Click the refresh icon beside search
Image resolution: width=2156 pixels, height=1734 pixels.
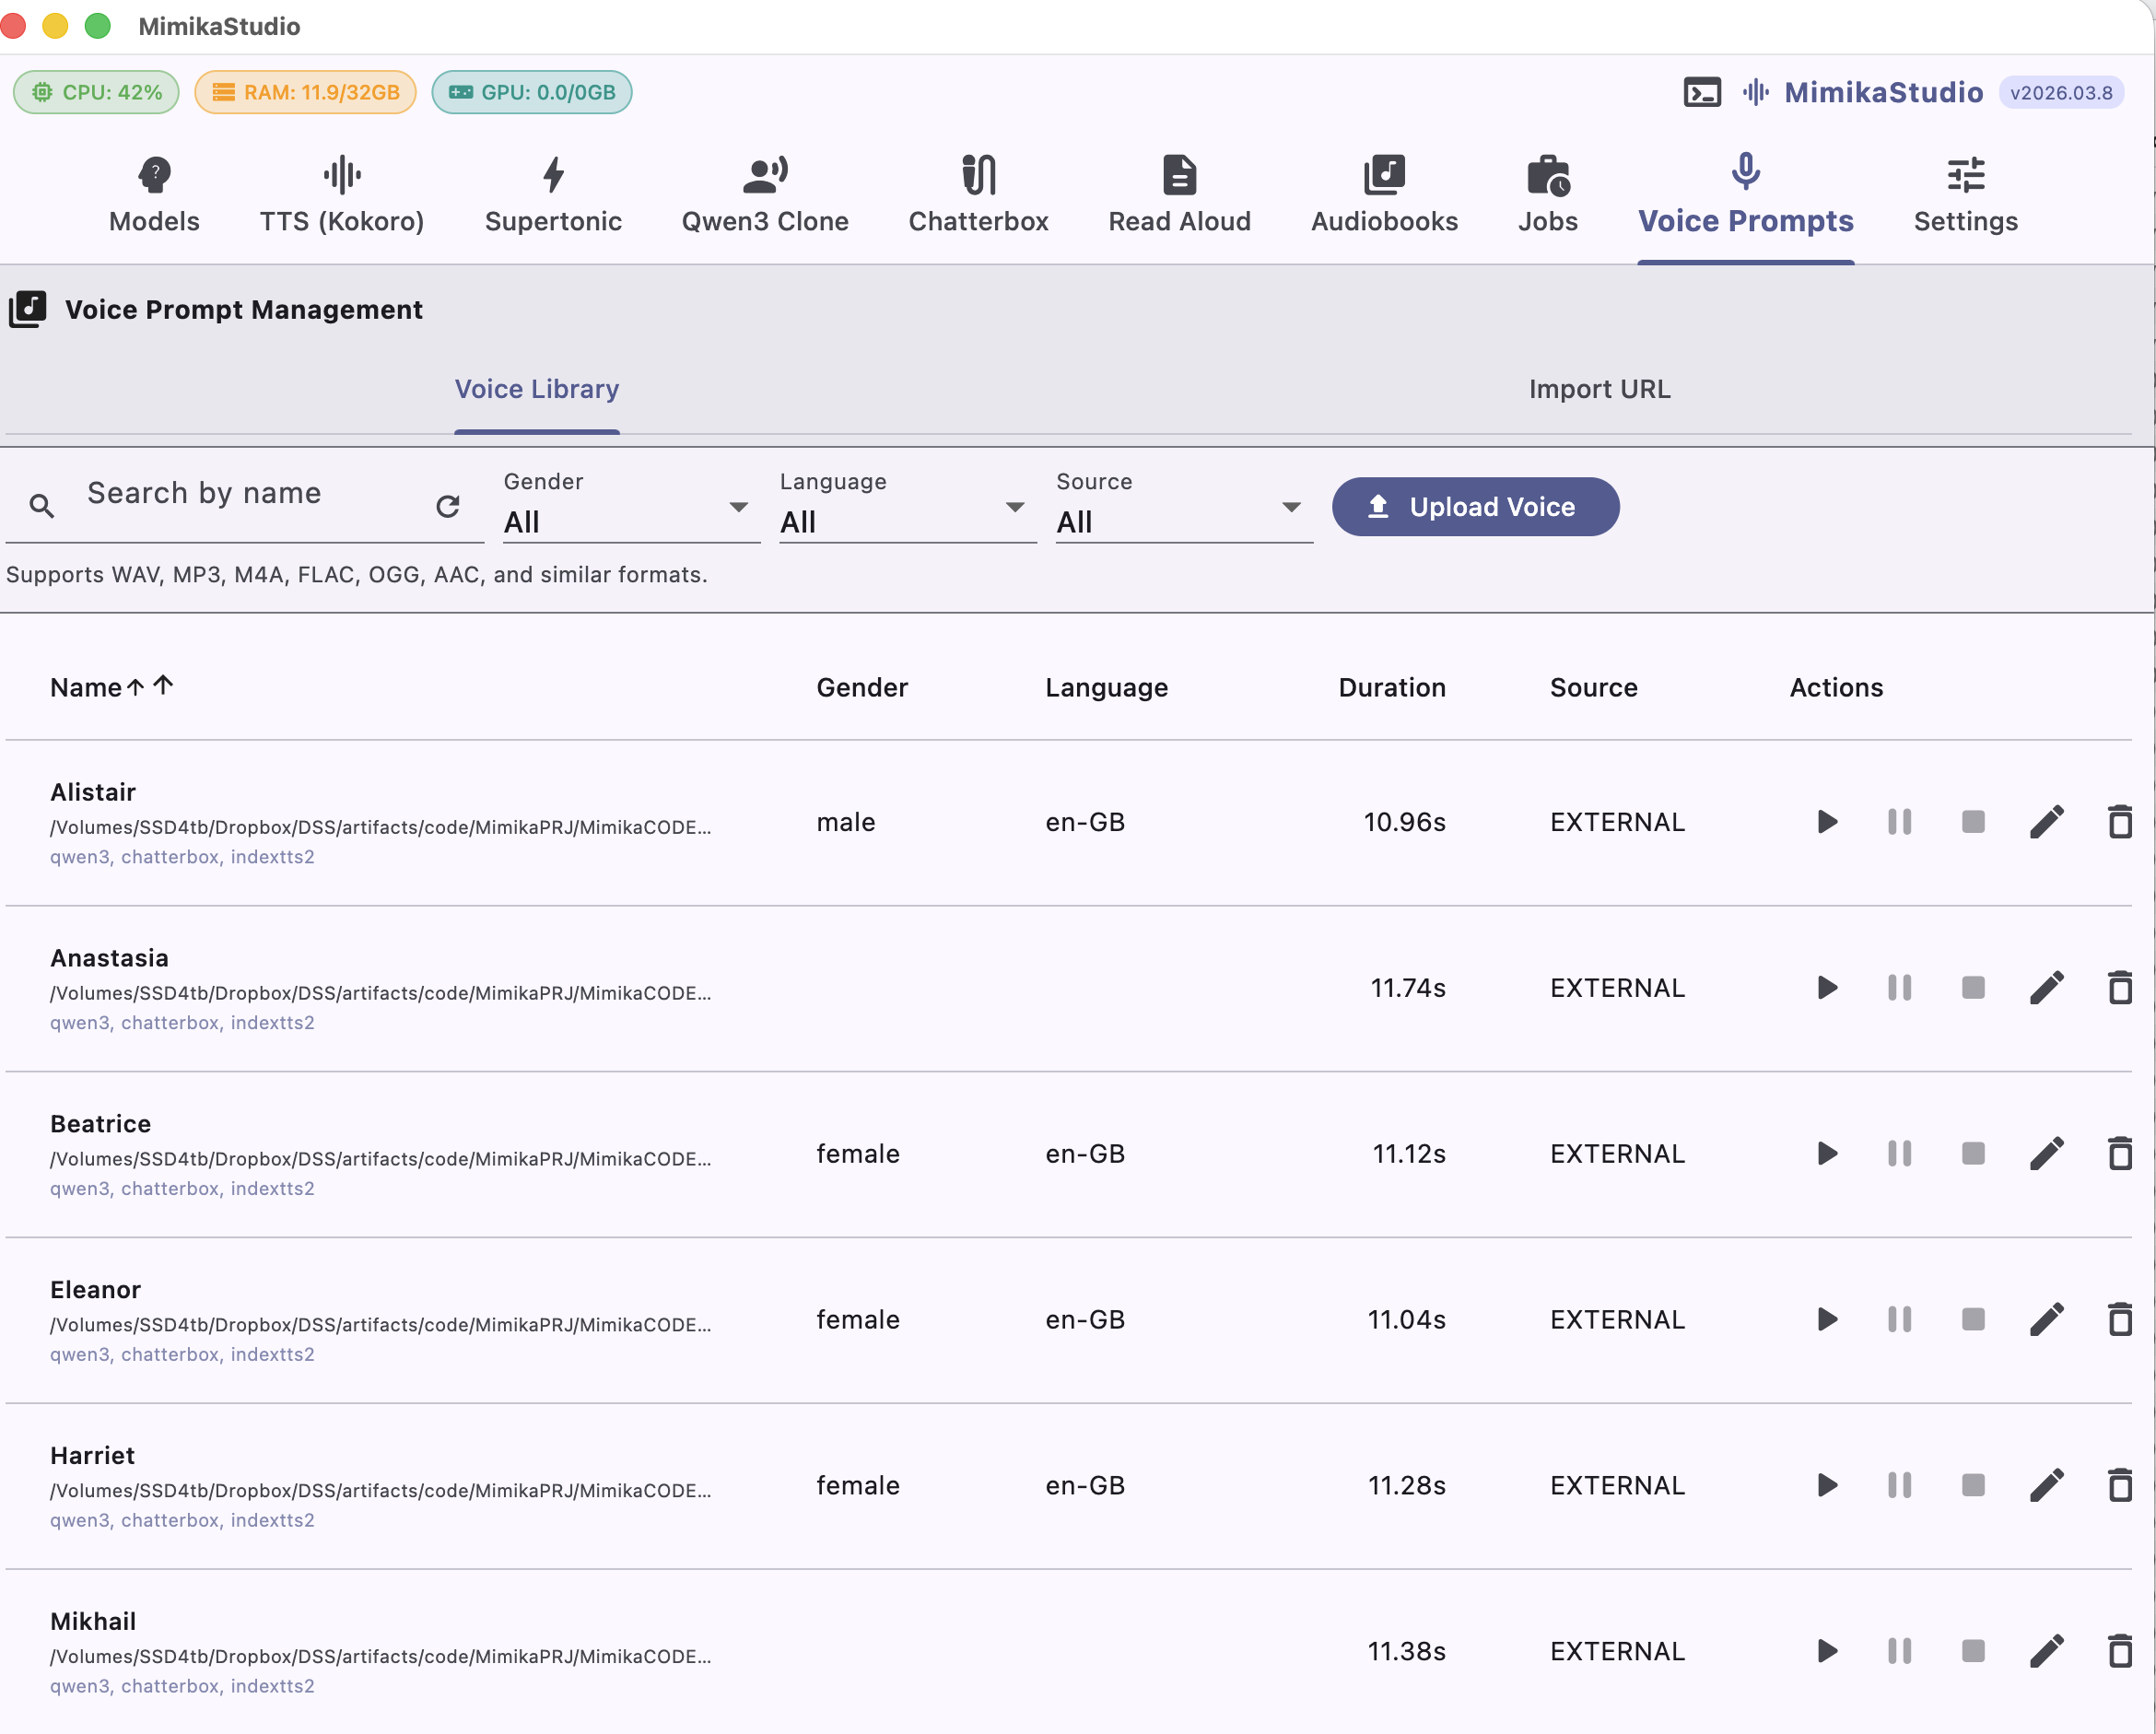[447, 507]
